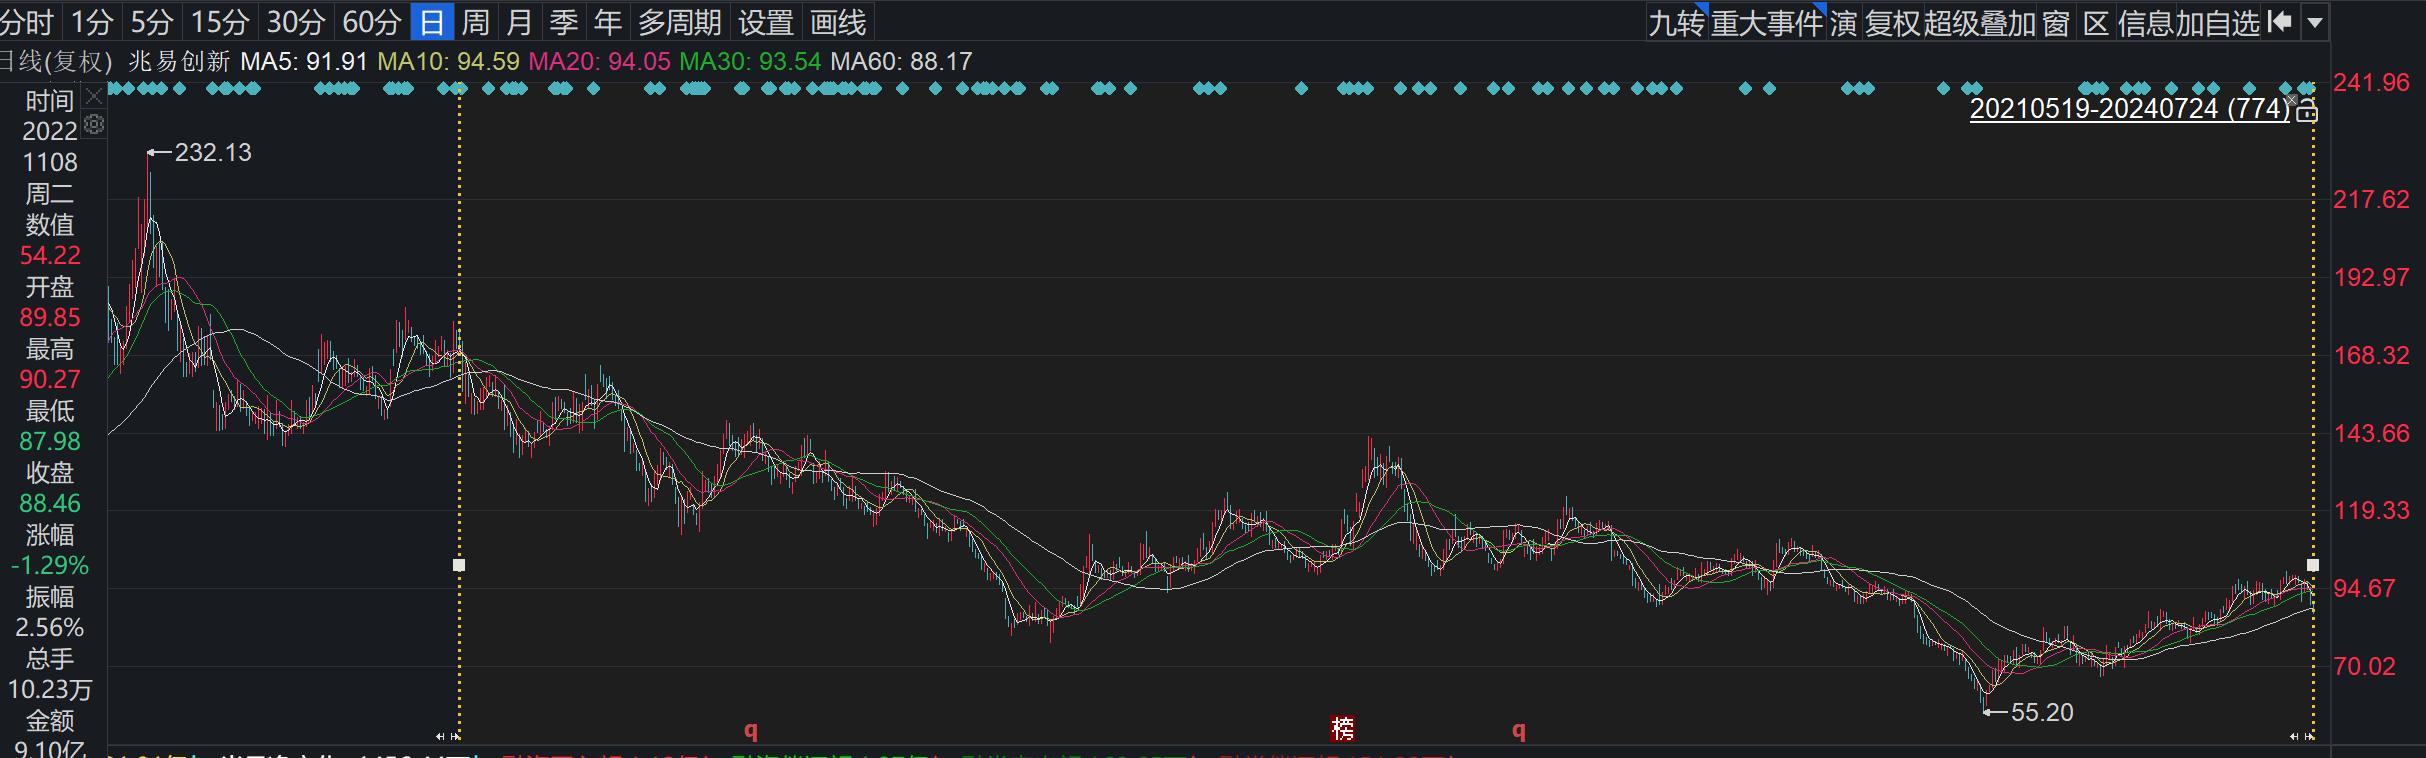Open the 多周期 multi-period view

pyautogui.click(x=680, y=22)
